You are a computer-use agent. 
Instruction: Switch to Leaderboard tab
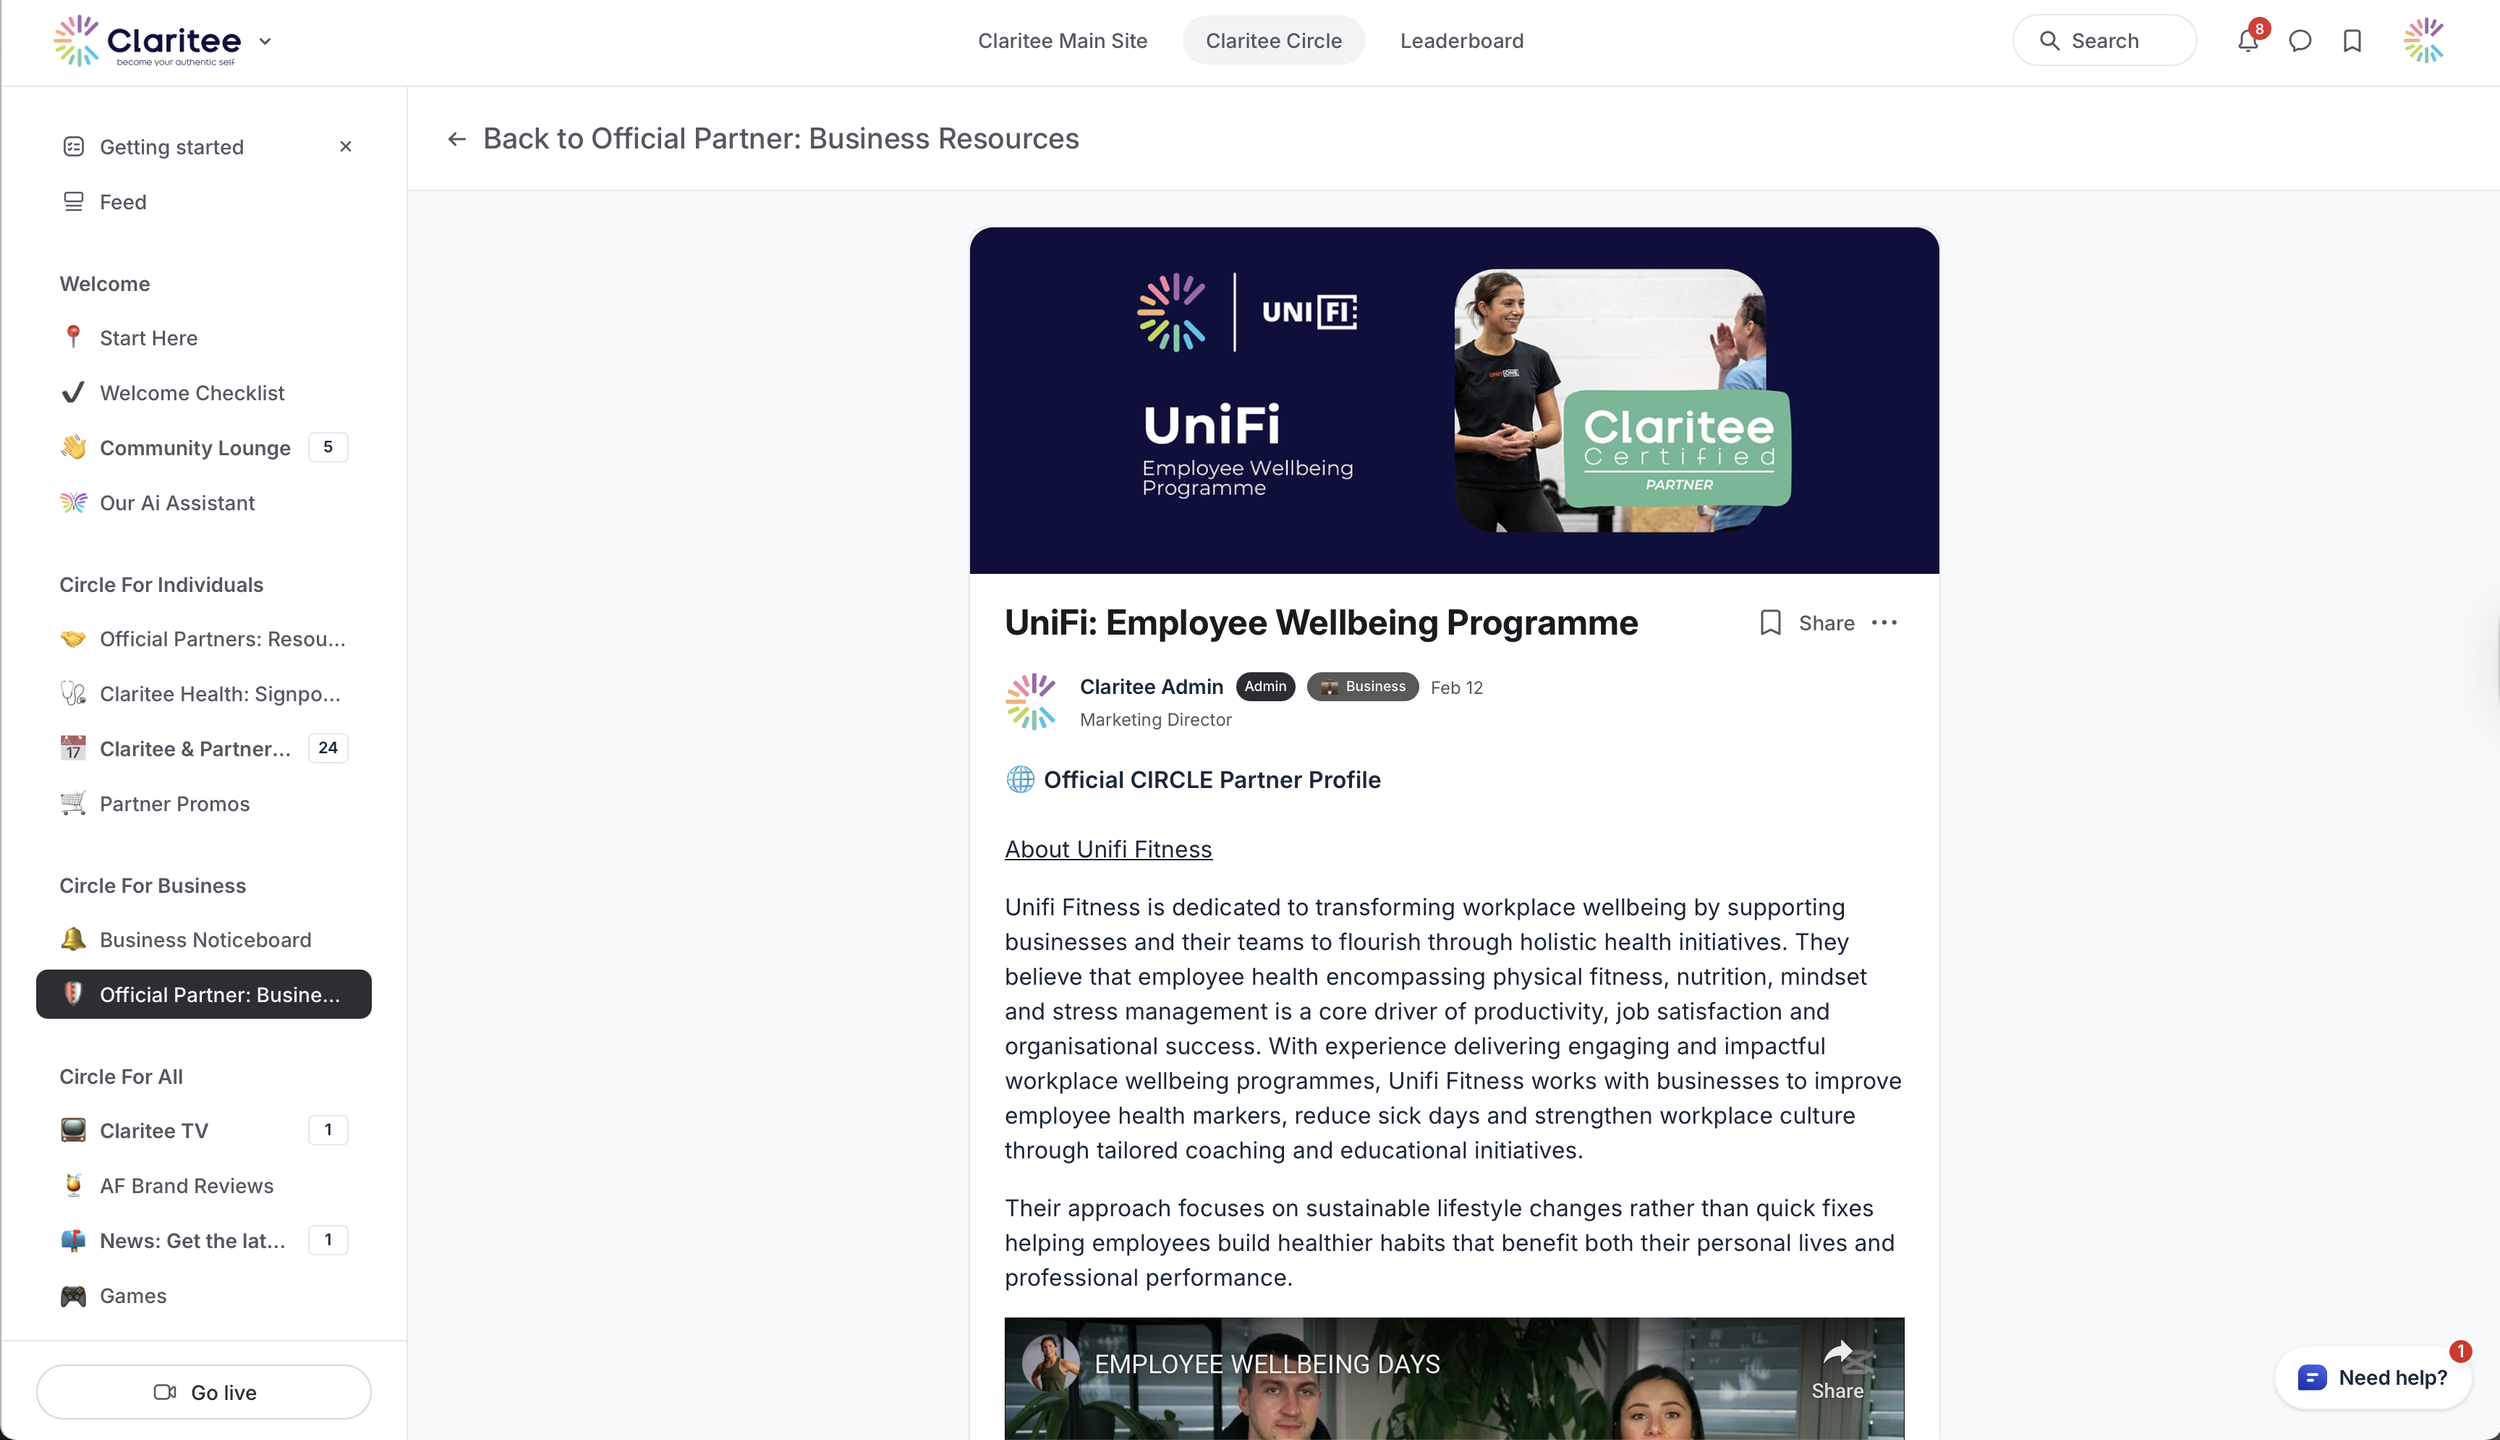(x=1461, y=41)
